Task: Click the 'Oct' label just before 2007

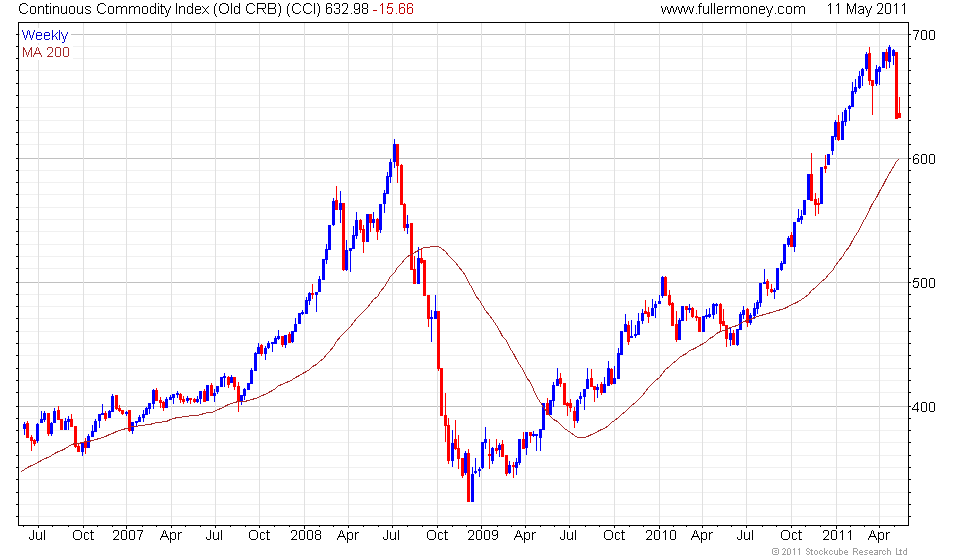Action: tap(83, 536)
